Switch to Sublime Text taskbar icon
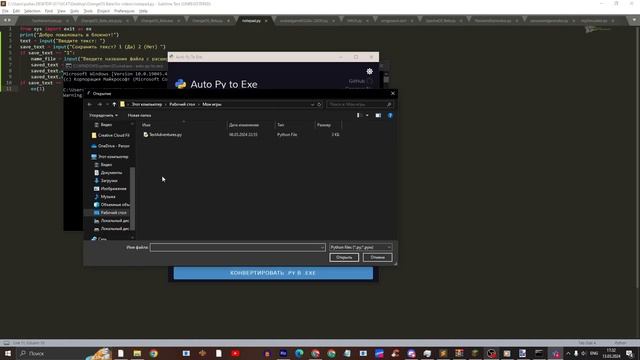Screen dimensions: 640x360 pos(443,353)
